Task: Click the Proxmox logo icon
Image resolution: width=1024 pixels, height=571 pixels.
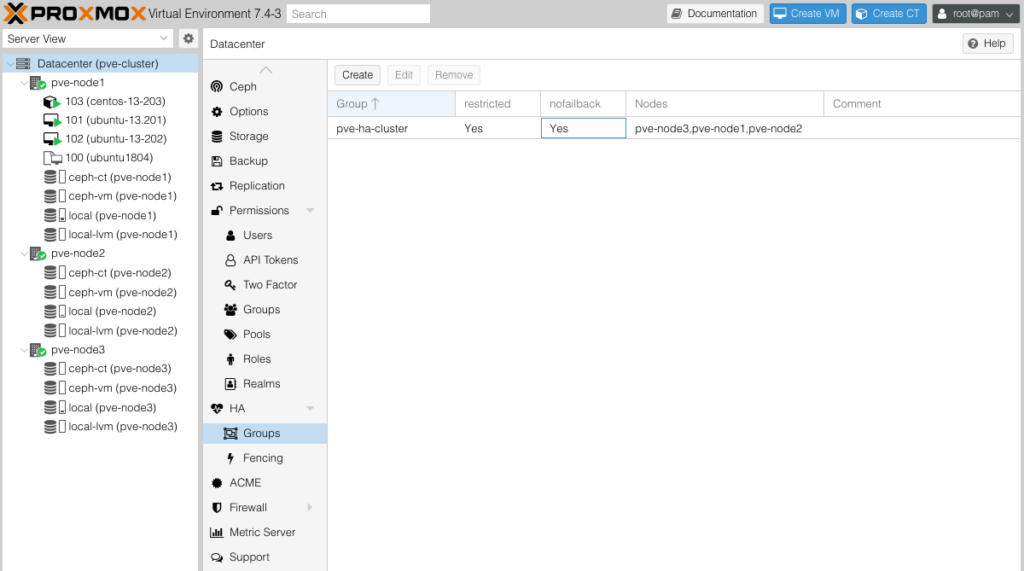Action: point(16,13)
